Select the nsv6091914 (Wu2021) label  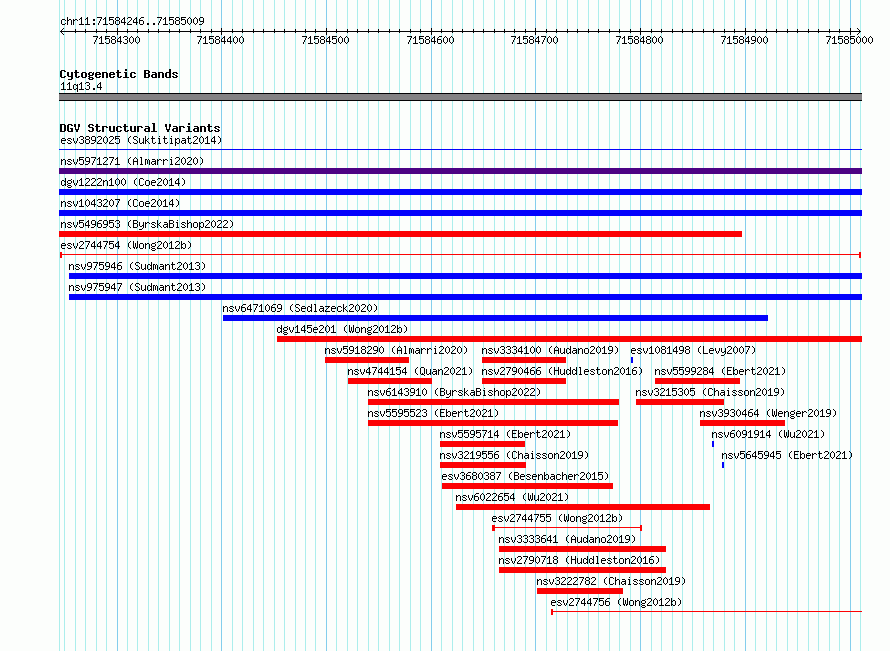pos(768,434)
